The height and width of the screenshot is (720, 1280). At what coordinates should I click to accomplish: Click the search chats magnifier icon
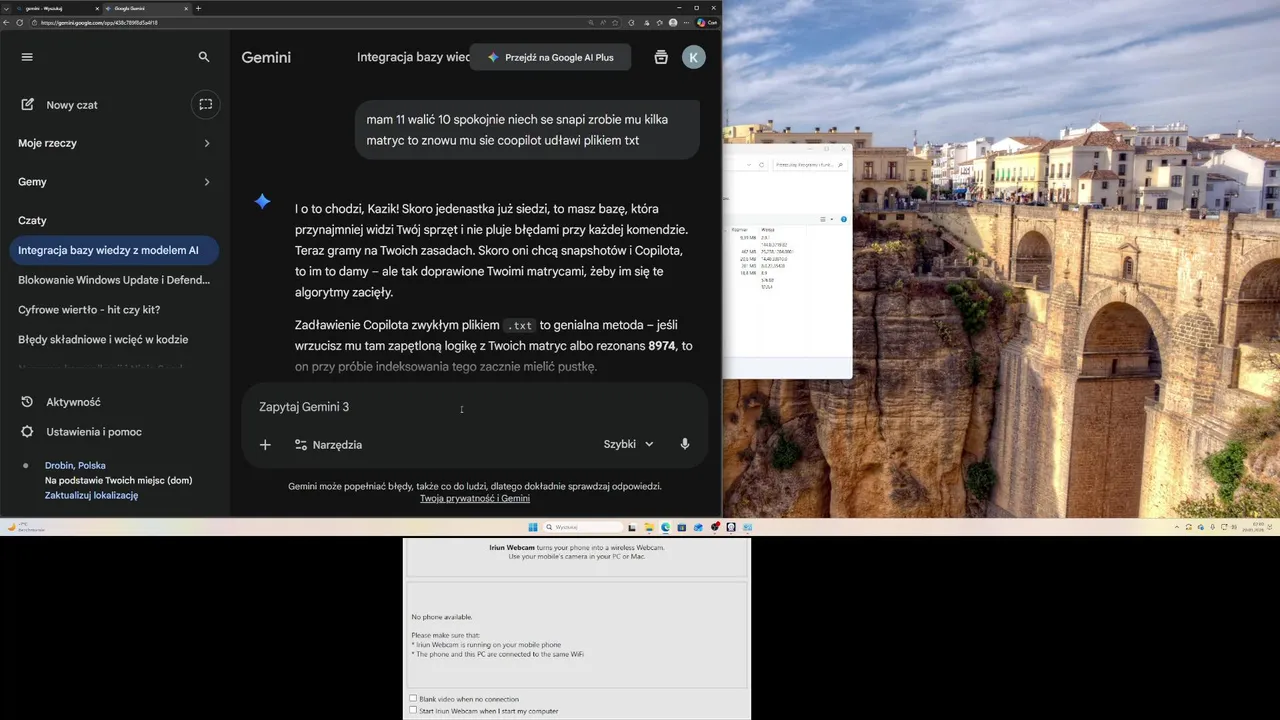click(204, 57)
